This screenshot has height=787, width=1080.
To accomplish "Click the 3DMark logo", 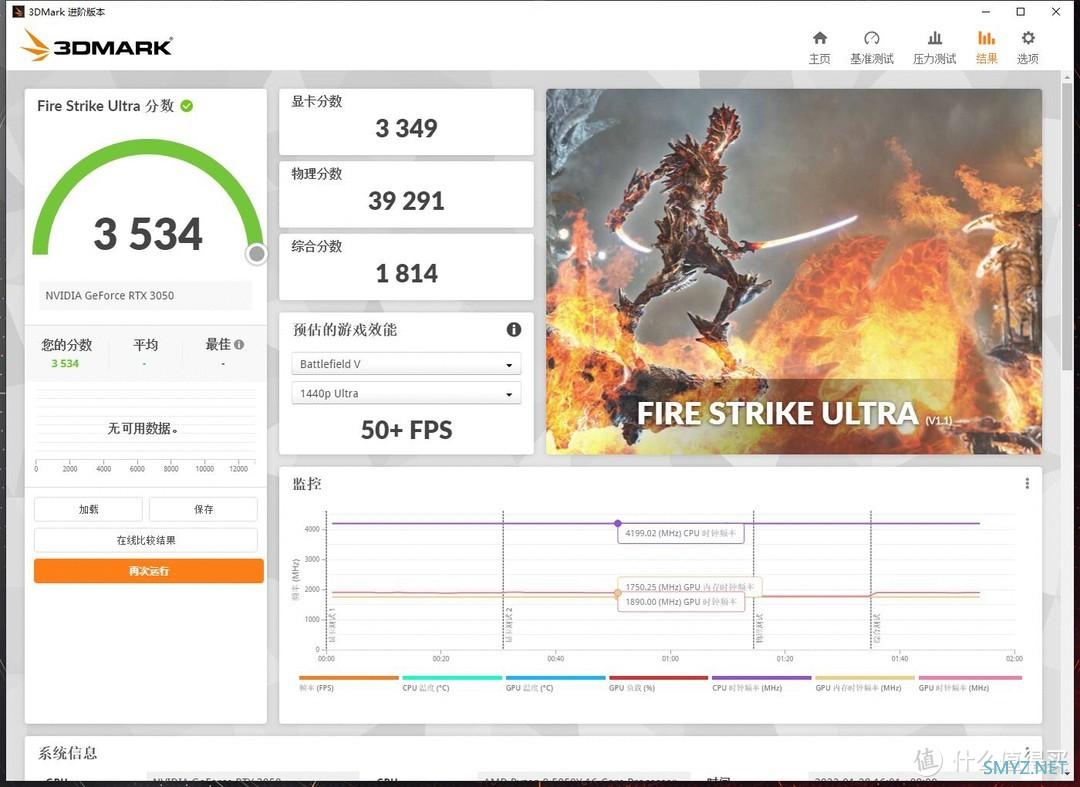I will tap(96, 45).
